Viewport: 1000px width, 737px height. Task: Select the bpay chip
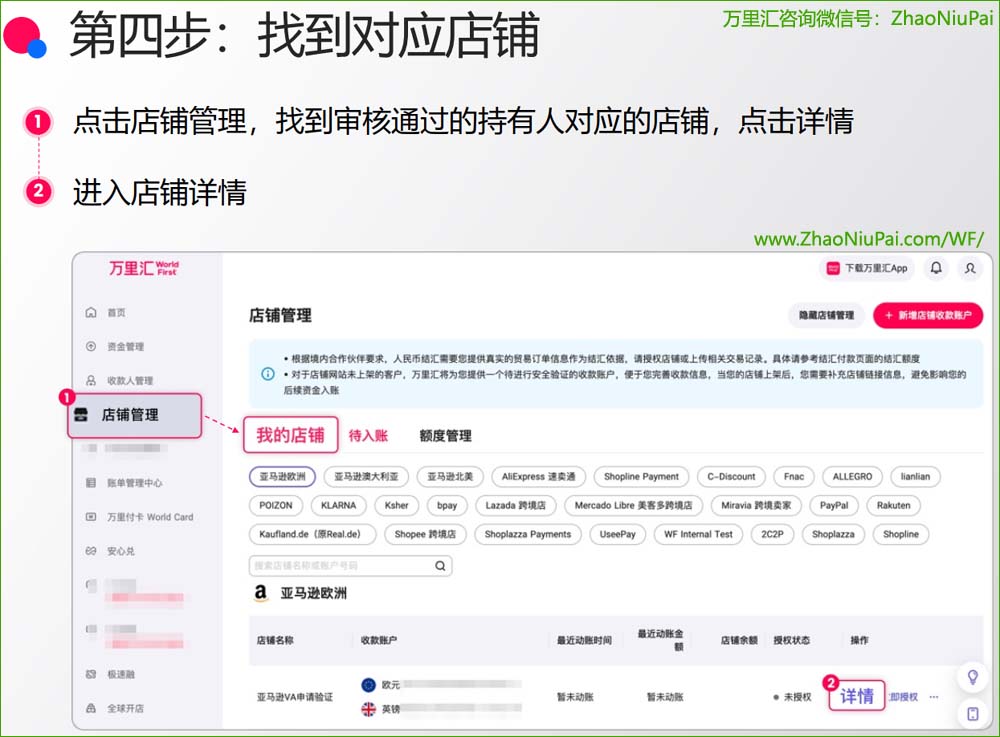click(x=446, y=505)
